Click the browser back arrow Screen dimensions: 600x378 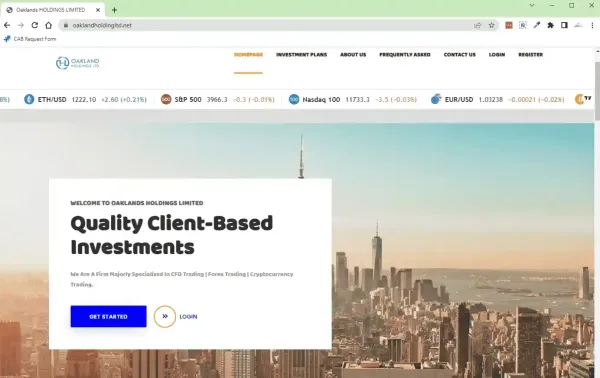[7, 25]
